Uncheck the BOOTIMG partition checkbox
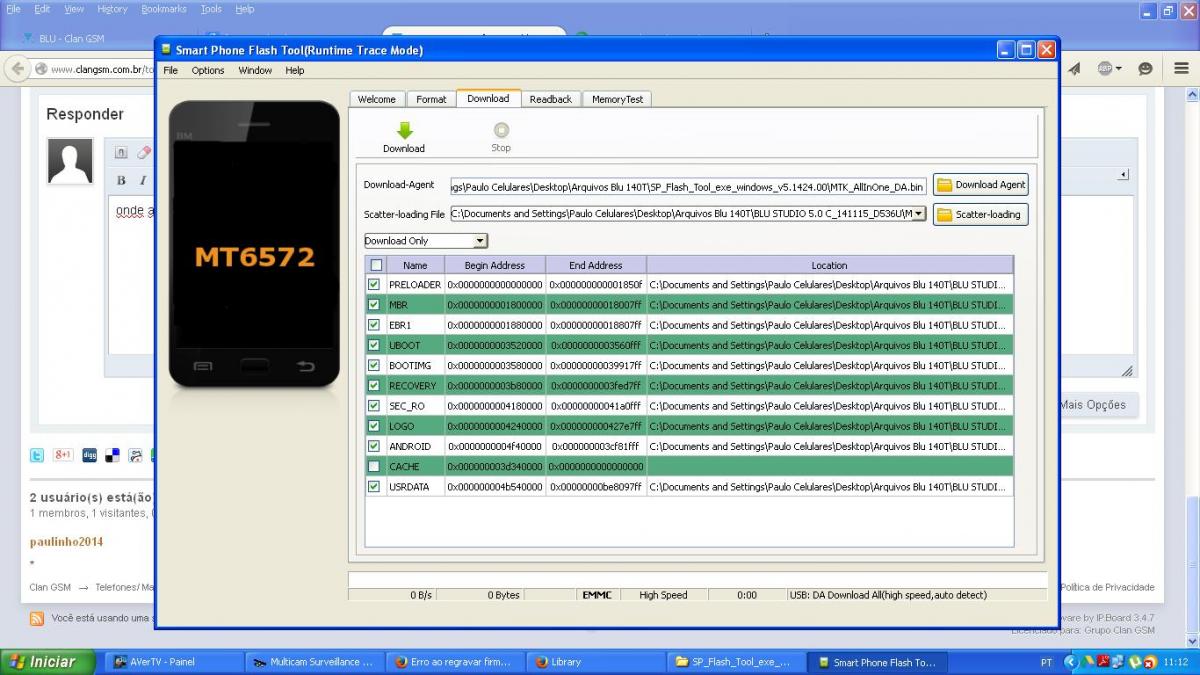 pos(374,365)
